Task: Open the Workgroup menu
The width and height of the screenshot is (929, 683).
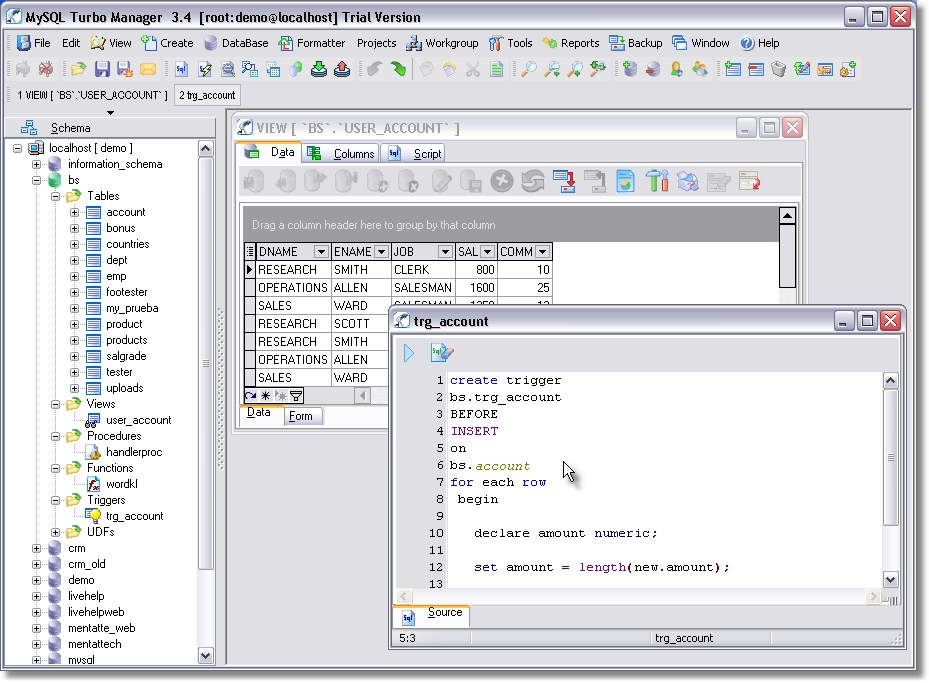Action: [442, 43]
